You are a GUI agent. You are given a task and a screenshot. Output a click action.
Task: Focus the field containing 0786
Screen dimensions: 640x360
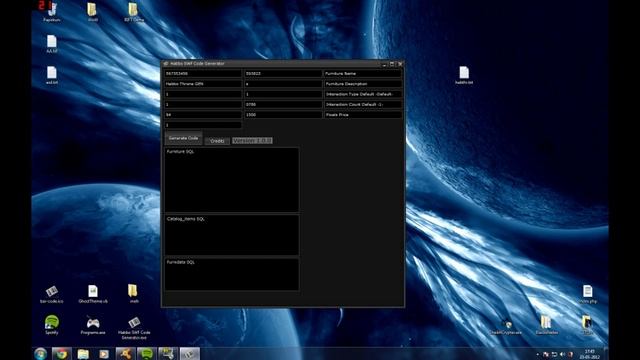pyautogui.click(x=283, y=104)
